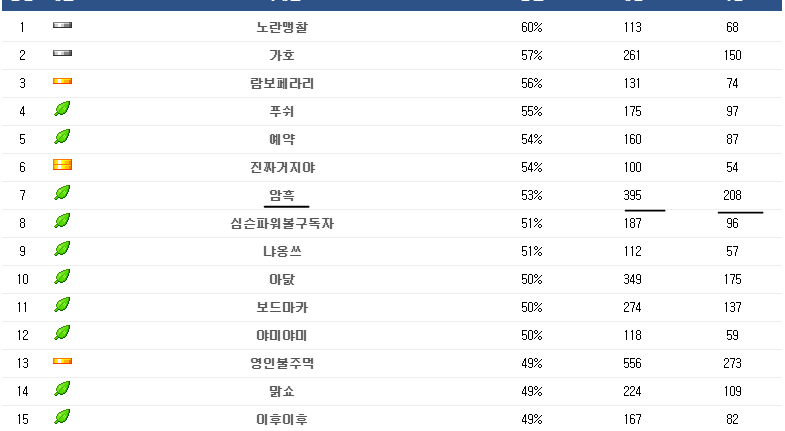This screenshot has width=785, height=431.
Task: Click the leaf icon for rank 10 아닭
Action: point(62,277)
